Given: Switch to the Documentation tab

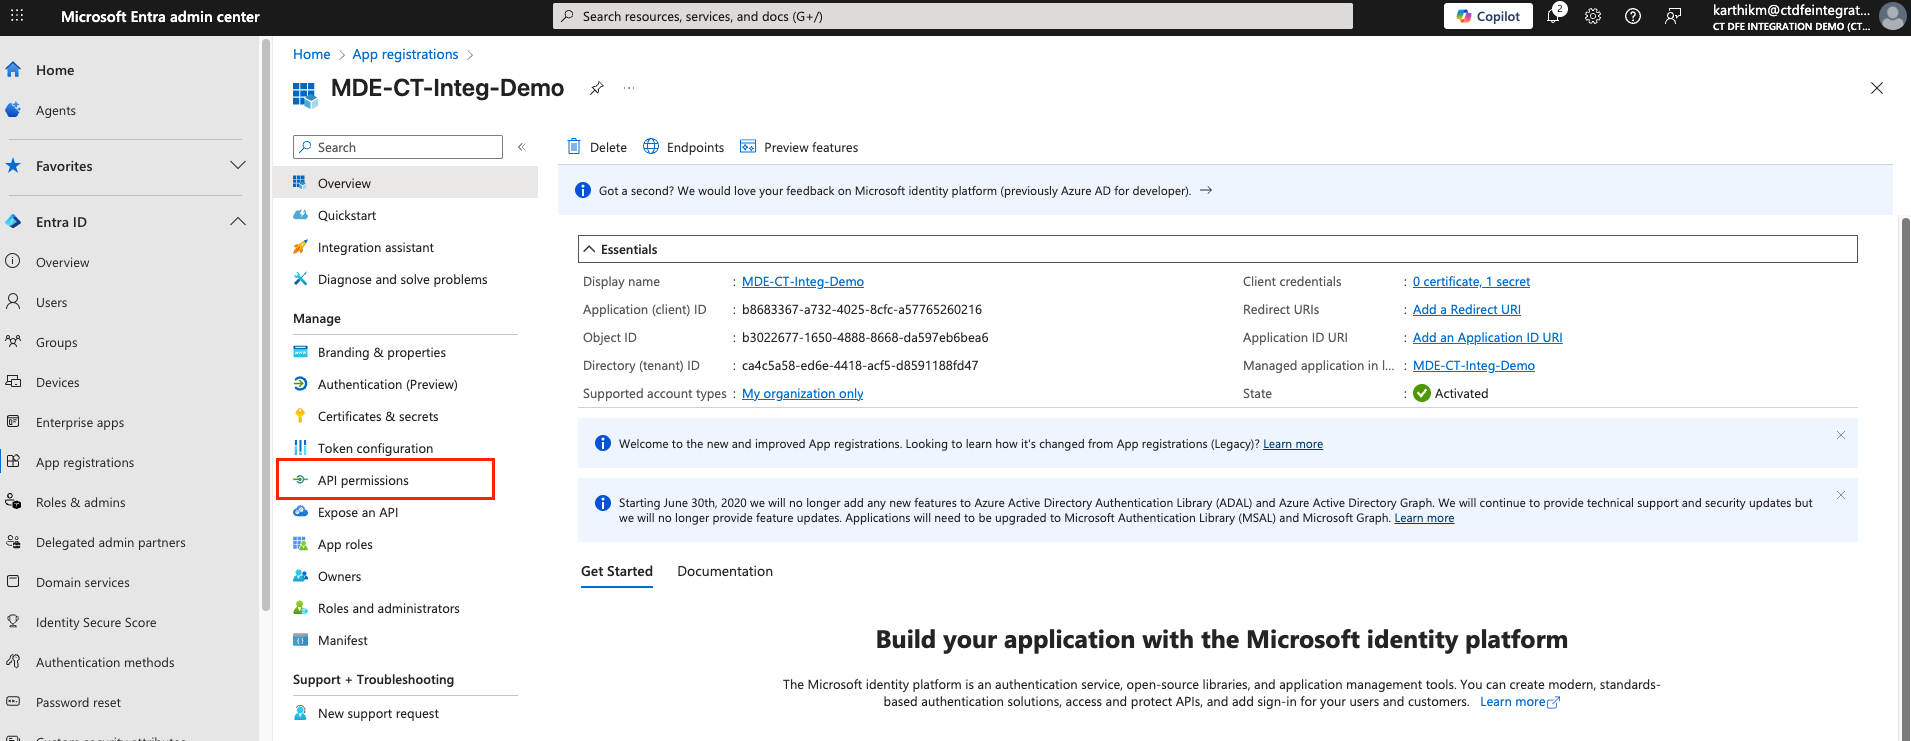Looking at the screenshot, I should 724,571.
